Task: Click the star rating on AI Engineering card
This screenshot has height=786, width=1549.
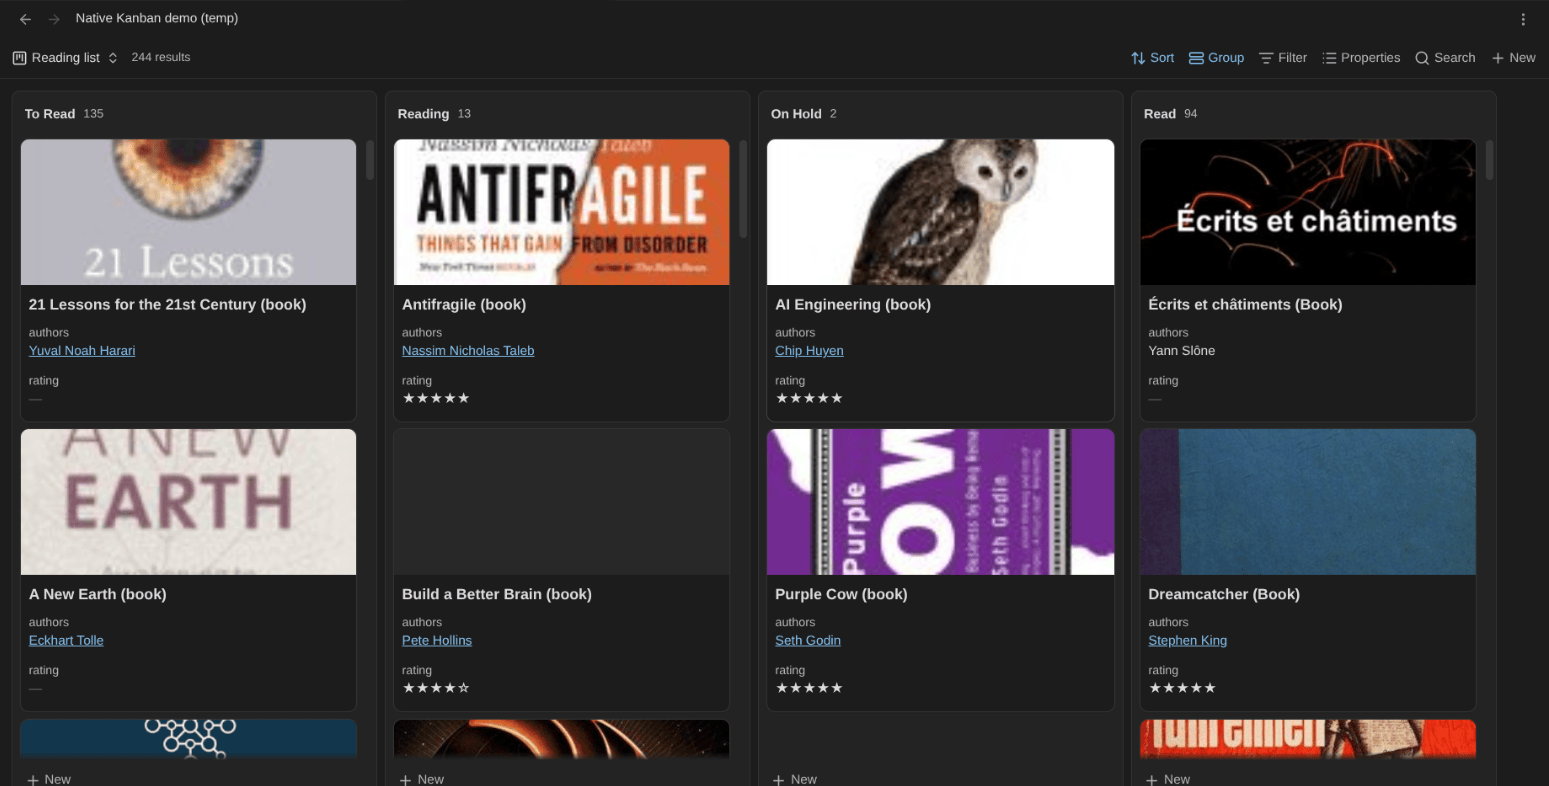Action: click(x=809, y=399)
